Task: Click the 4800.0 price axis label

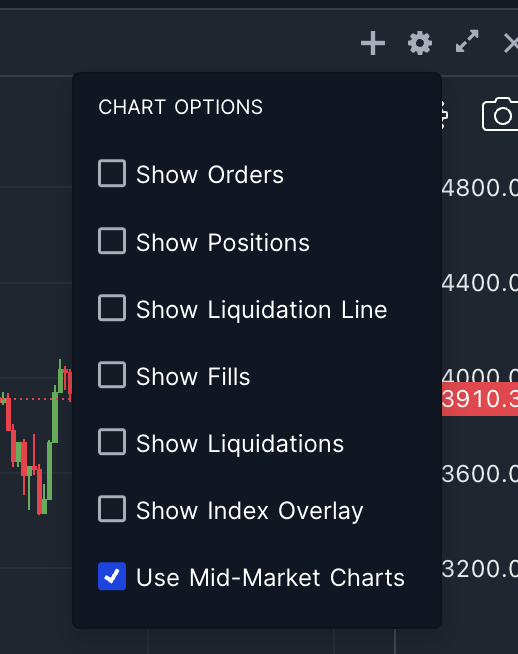Action: 480,188
